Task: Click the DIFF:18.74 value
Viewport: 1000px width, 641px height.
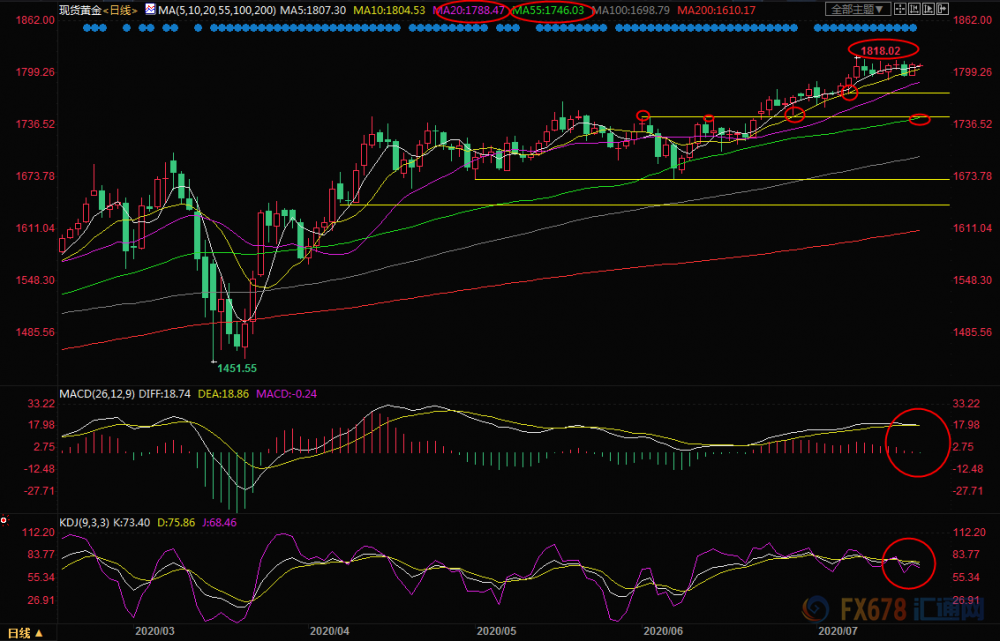Action: pyautogui.click(x=165, y=394)
